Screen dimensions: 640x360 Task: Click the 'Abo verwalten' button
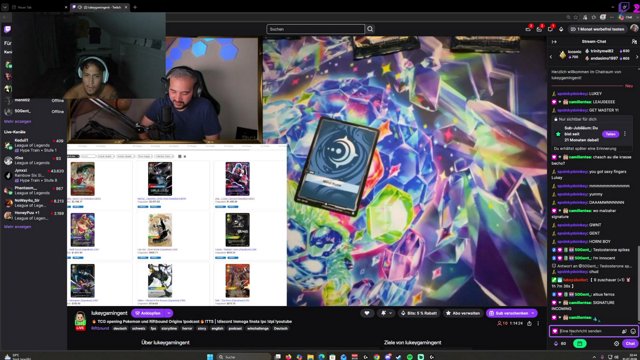[463, 313]
